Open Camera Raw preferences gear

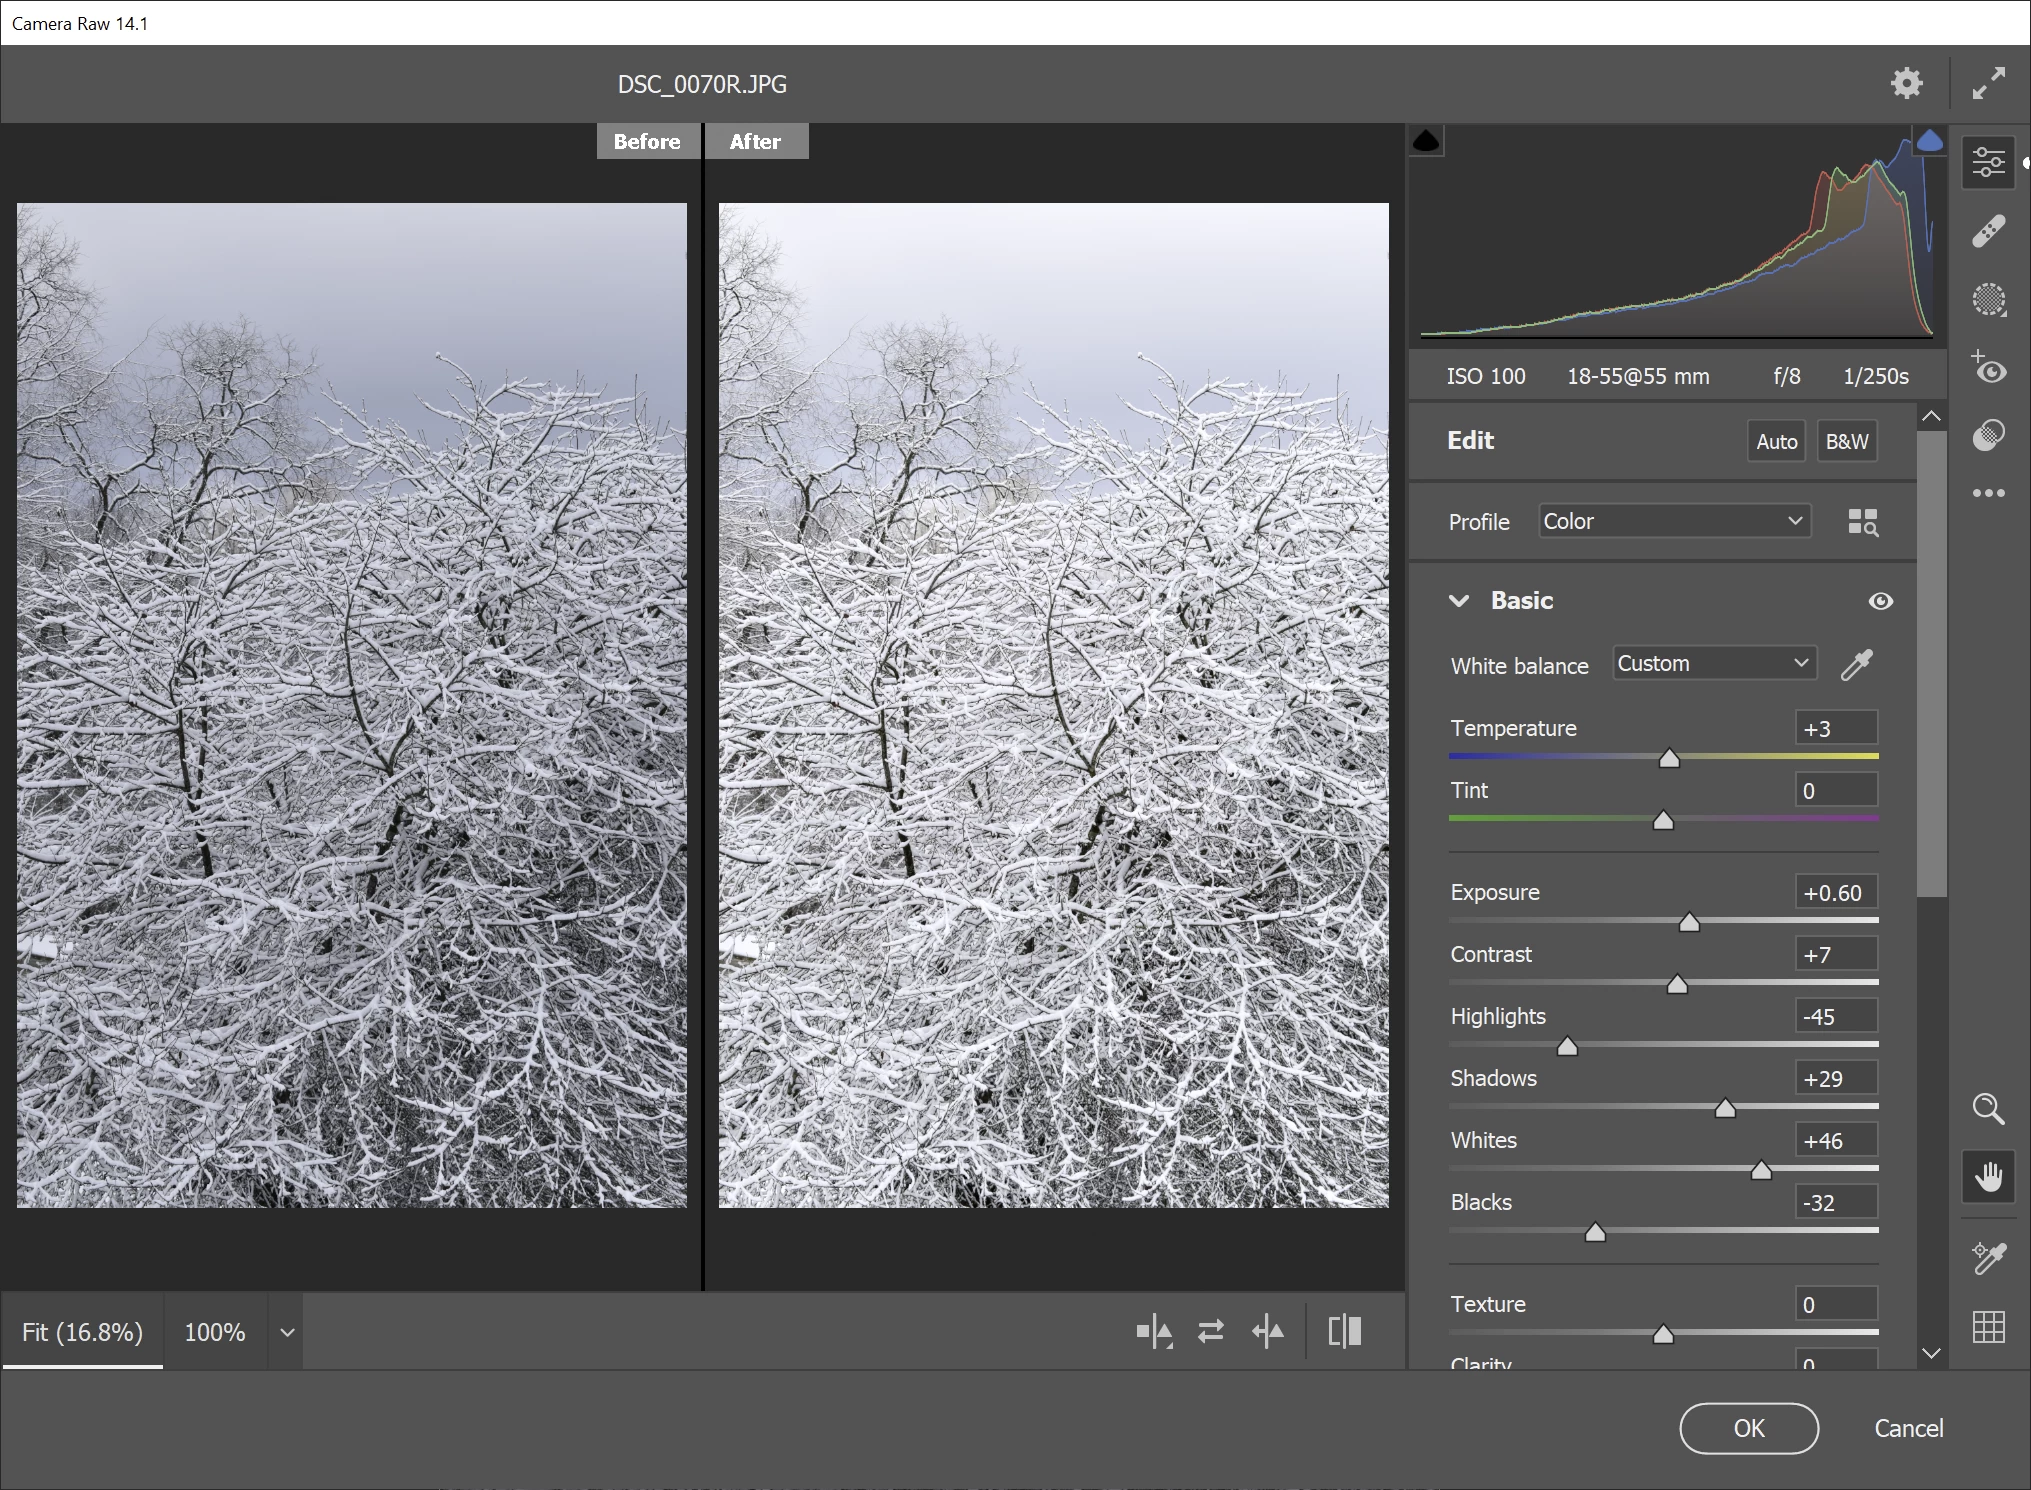(1907, 83)
